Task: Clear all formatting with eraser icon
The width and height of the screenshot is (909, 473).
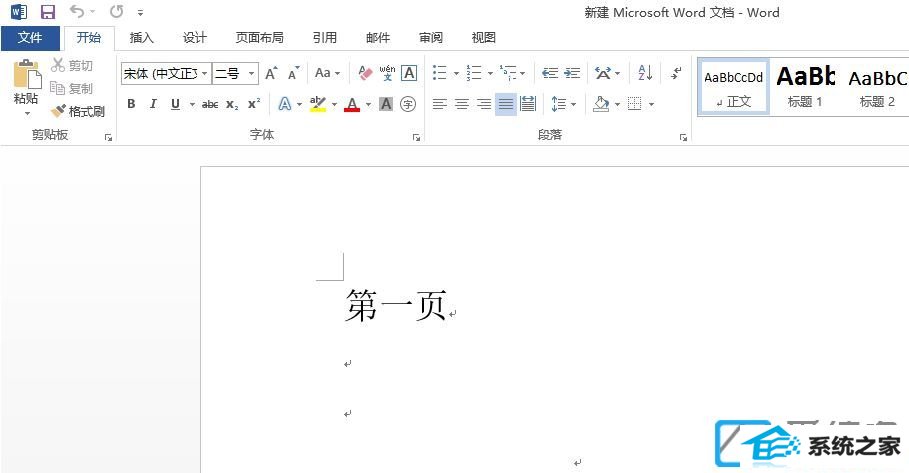Action: pos(365,73)
